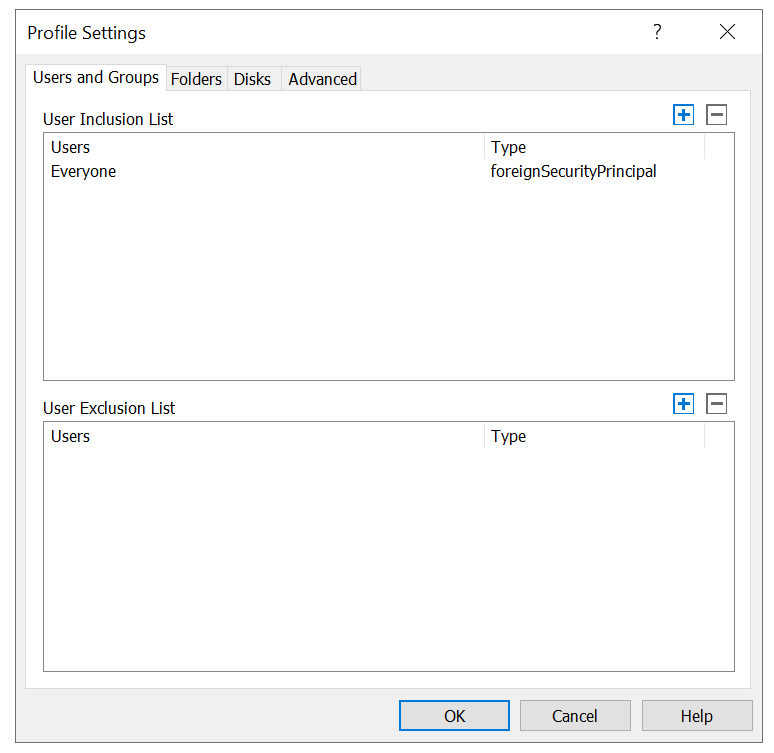Image resolution: width=774 pixels, height=753 pixels.
Task: Add a user to the Exclusion List
Action: pos(684,404)
